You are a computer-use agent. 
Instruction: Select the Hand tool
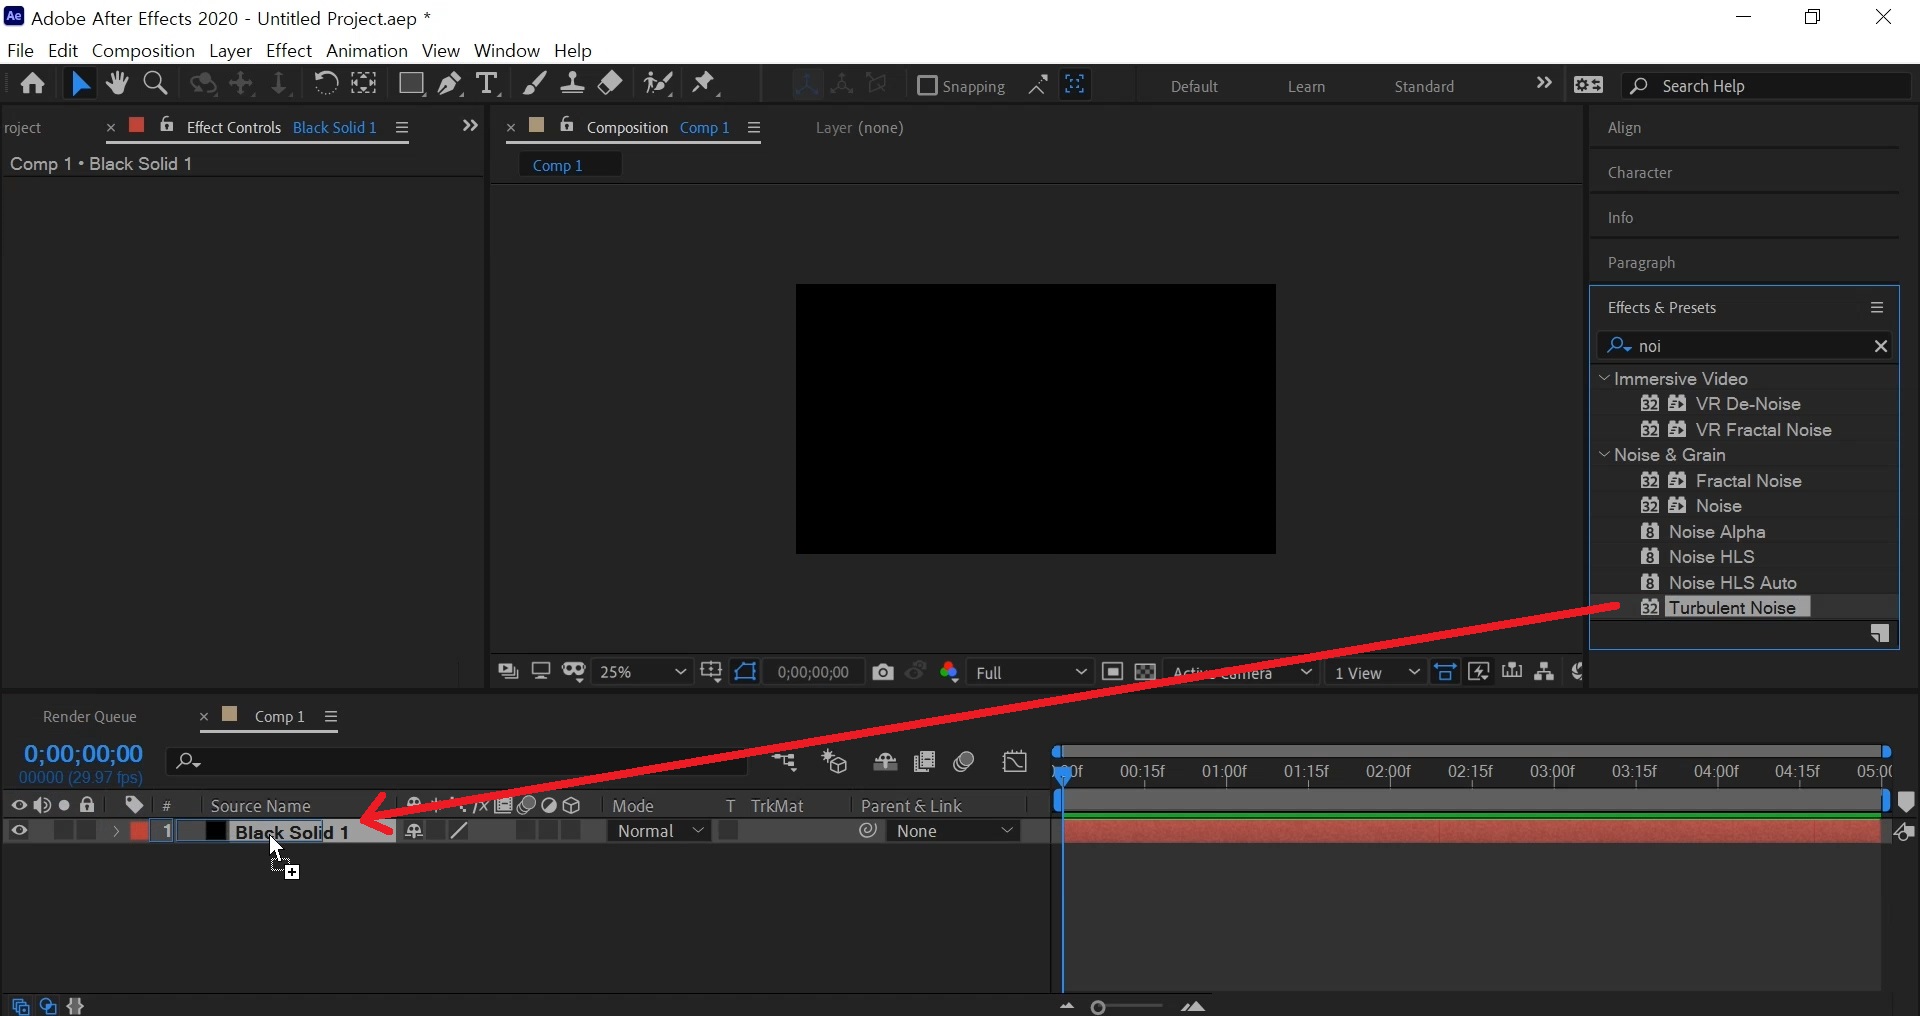117,84
